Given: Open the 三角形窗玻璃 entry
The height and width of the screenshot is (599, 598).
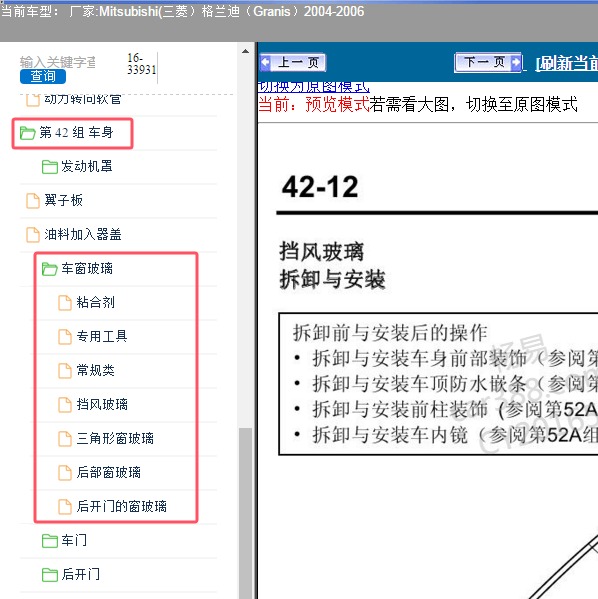Looking at the screenshot, I should (115, 439).
